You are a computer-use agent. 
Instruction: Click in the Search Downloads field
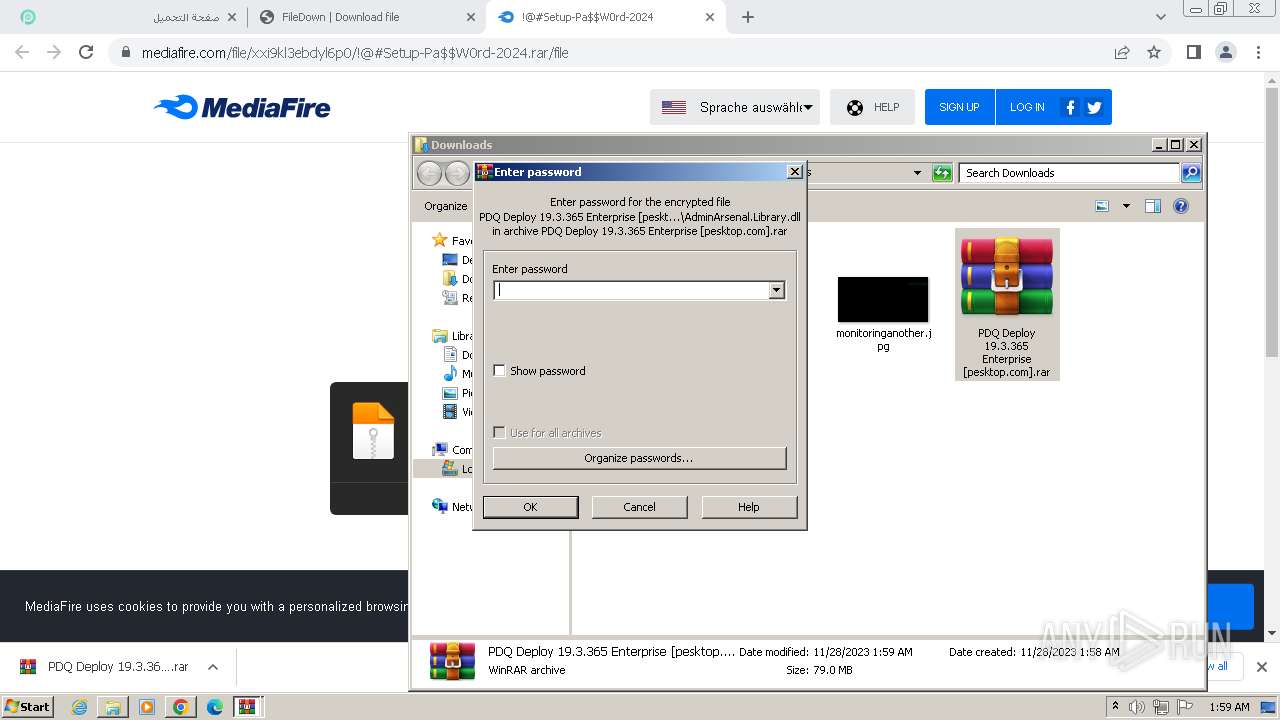(1068, 173)
